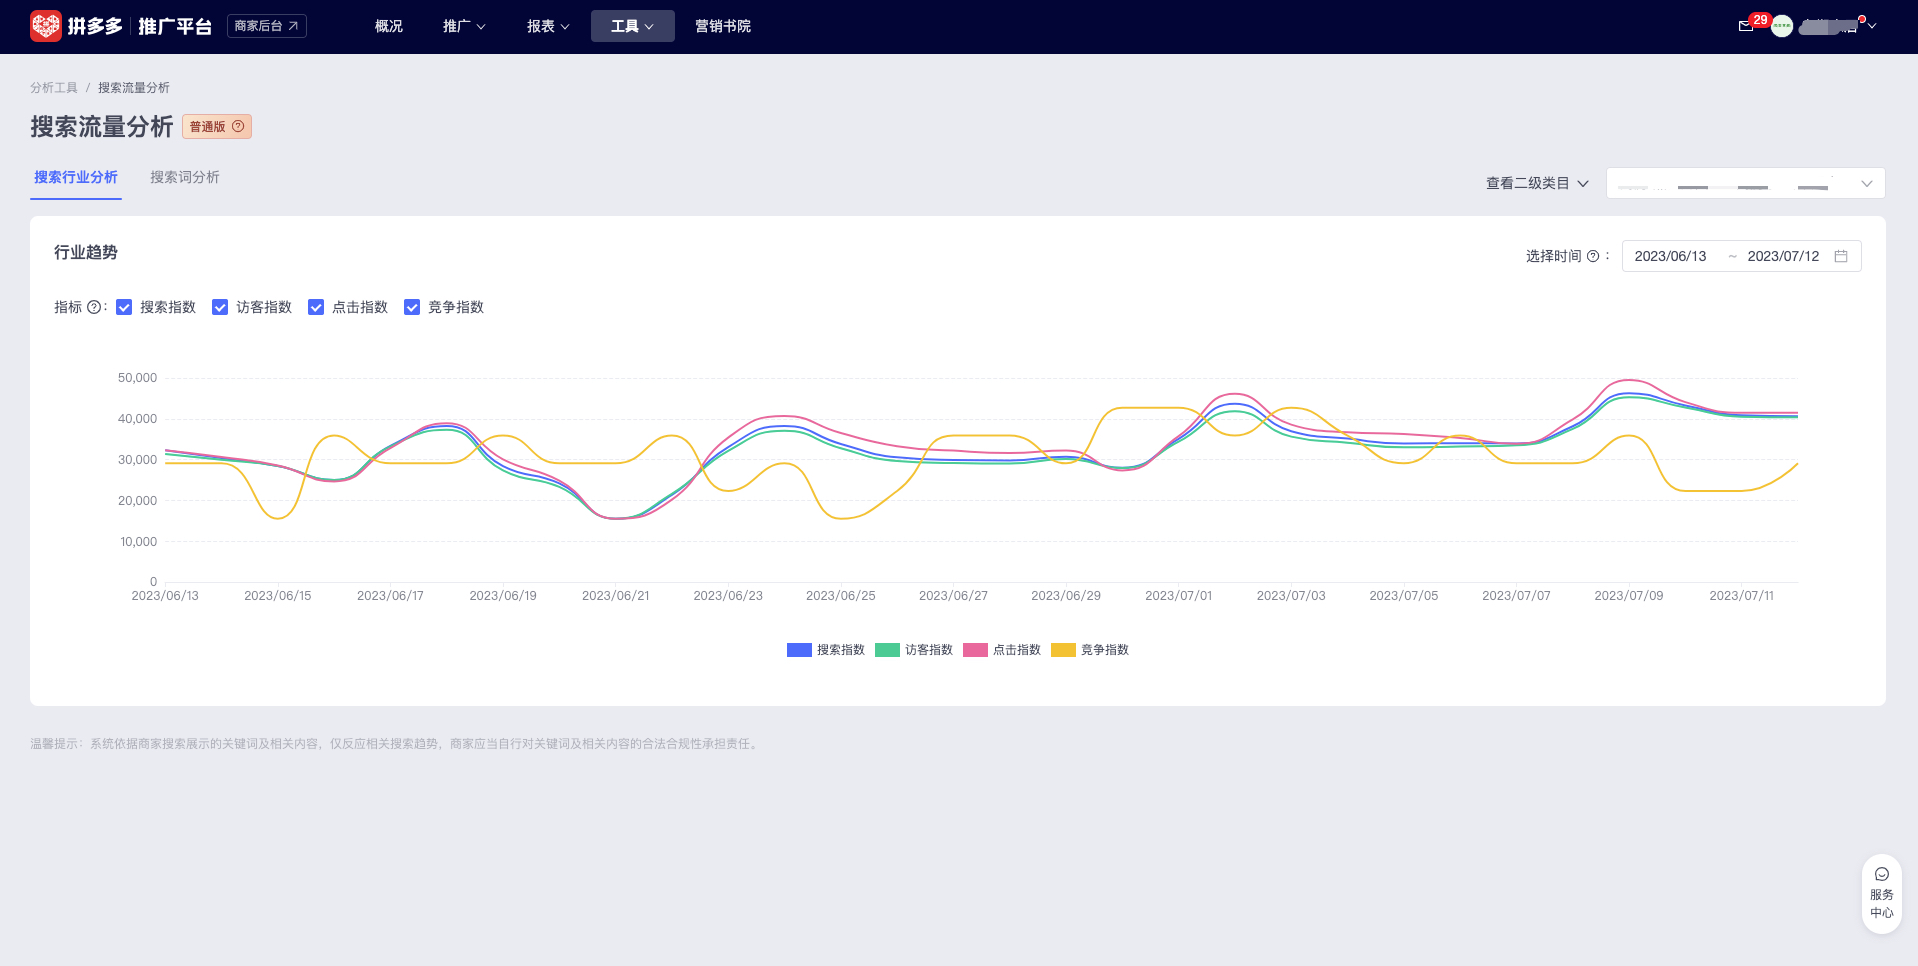The image size is (1918, 966).
Task: Click the help icon beside 指标
Action: pos(94,307)
